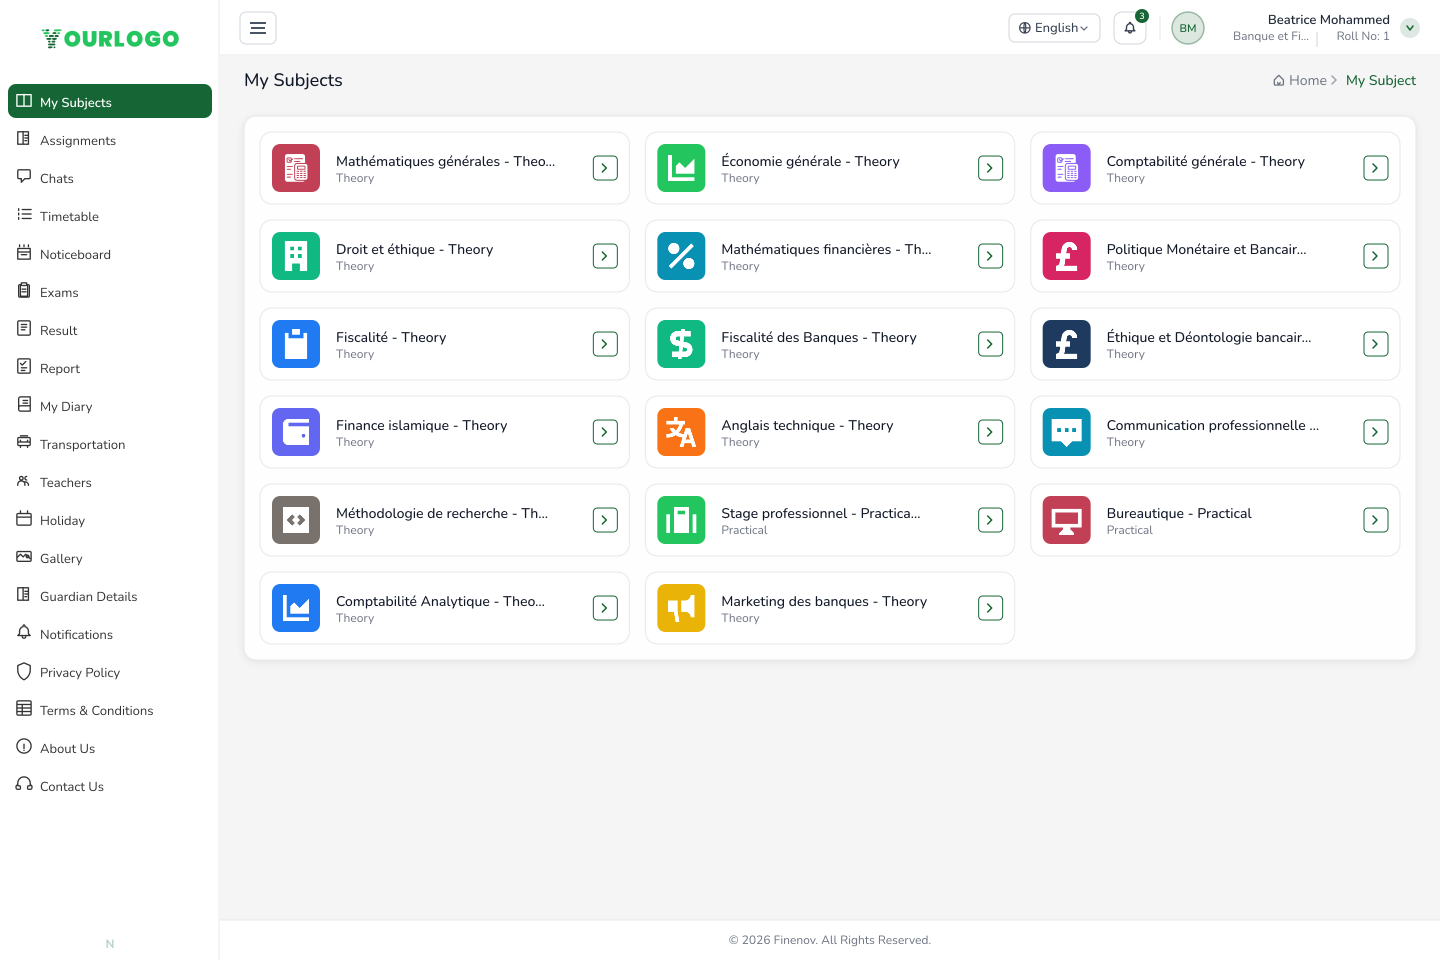Screen dimensions: 1440x960
Task: Open Bureautique - Practical arrow button
Action: [x=1376, y=520]
